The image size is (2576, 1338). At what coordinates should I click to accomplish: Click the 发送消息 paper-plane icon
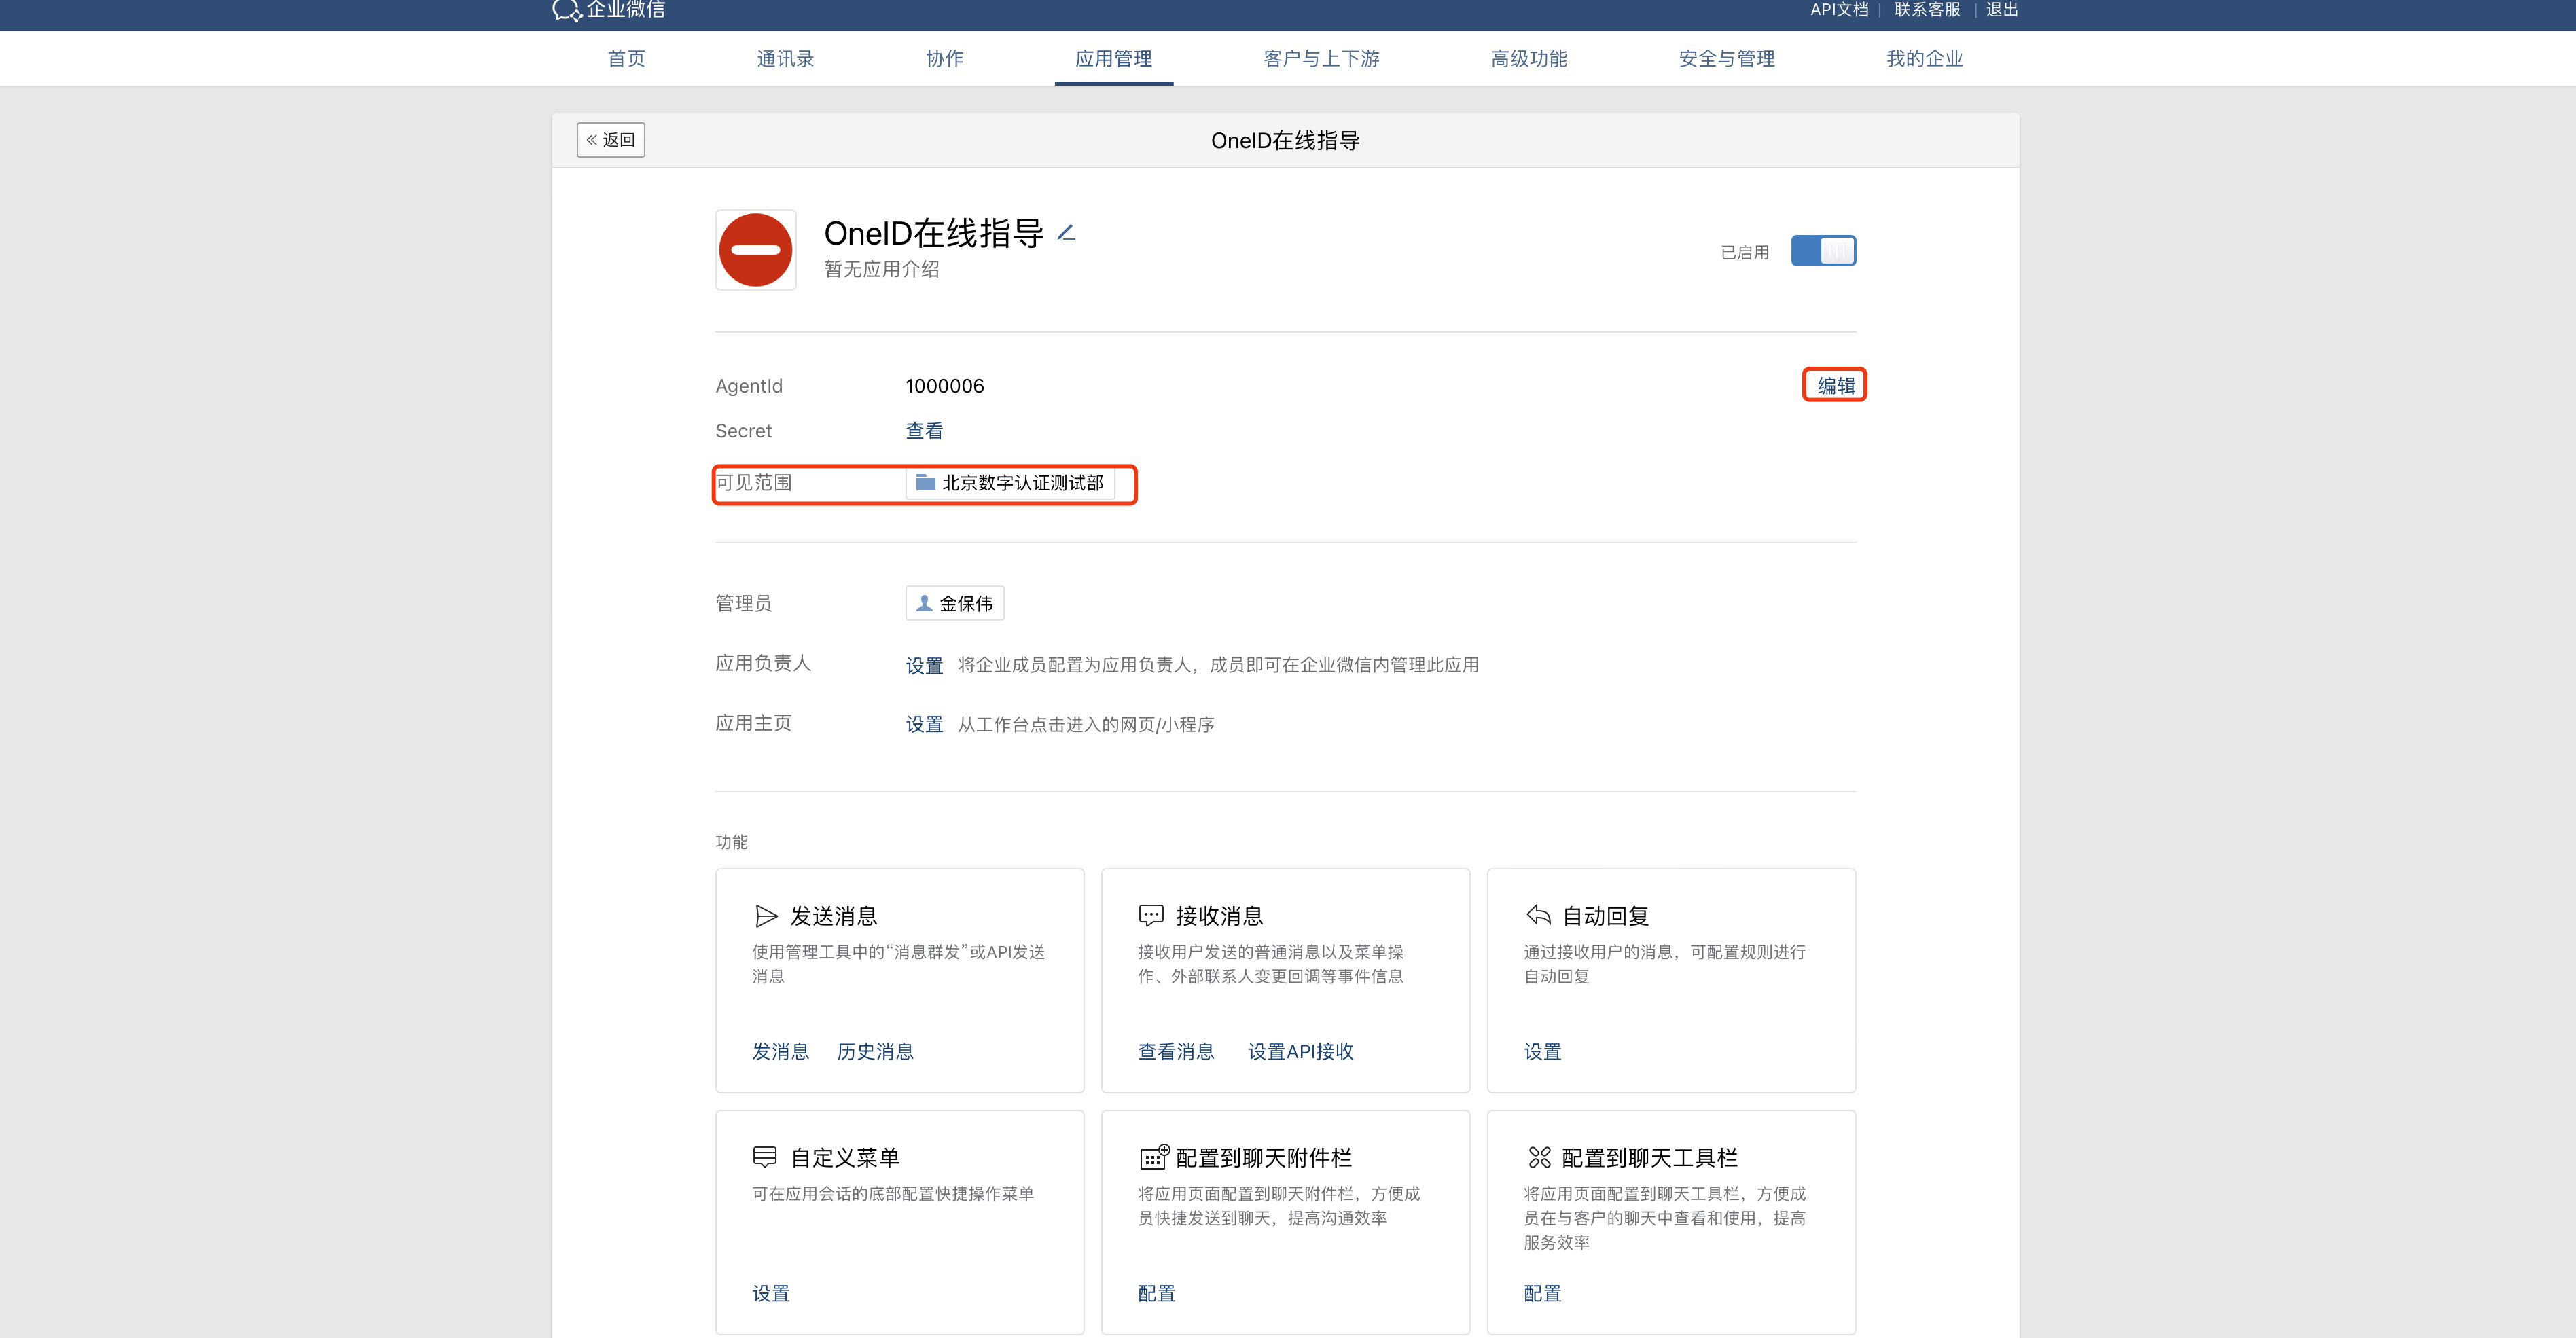click(766, 916)
